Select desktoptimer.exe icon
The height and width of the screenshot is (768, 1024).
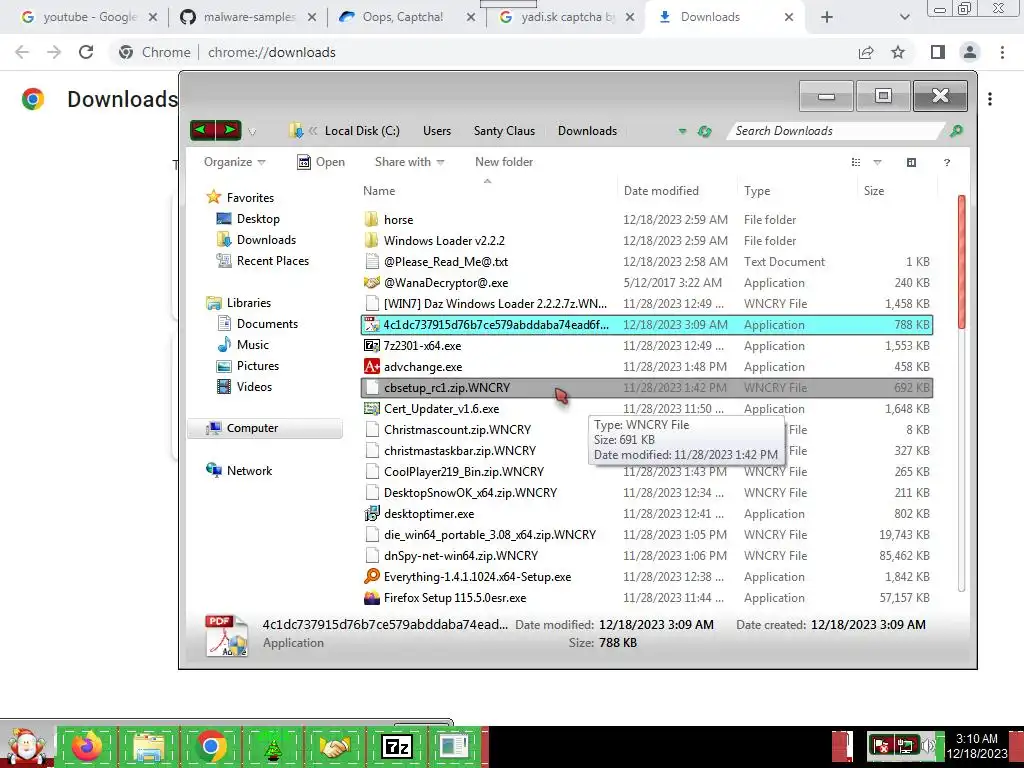tap(372, 513)
